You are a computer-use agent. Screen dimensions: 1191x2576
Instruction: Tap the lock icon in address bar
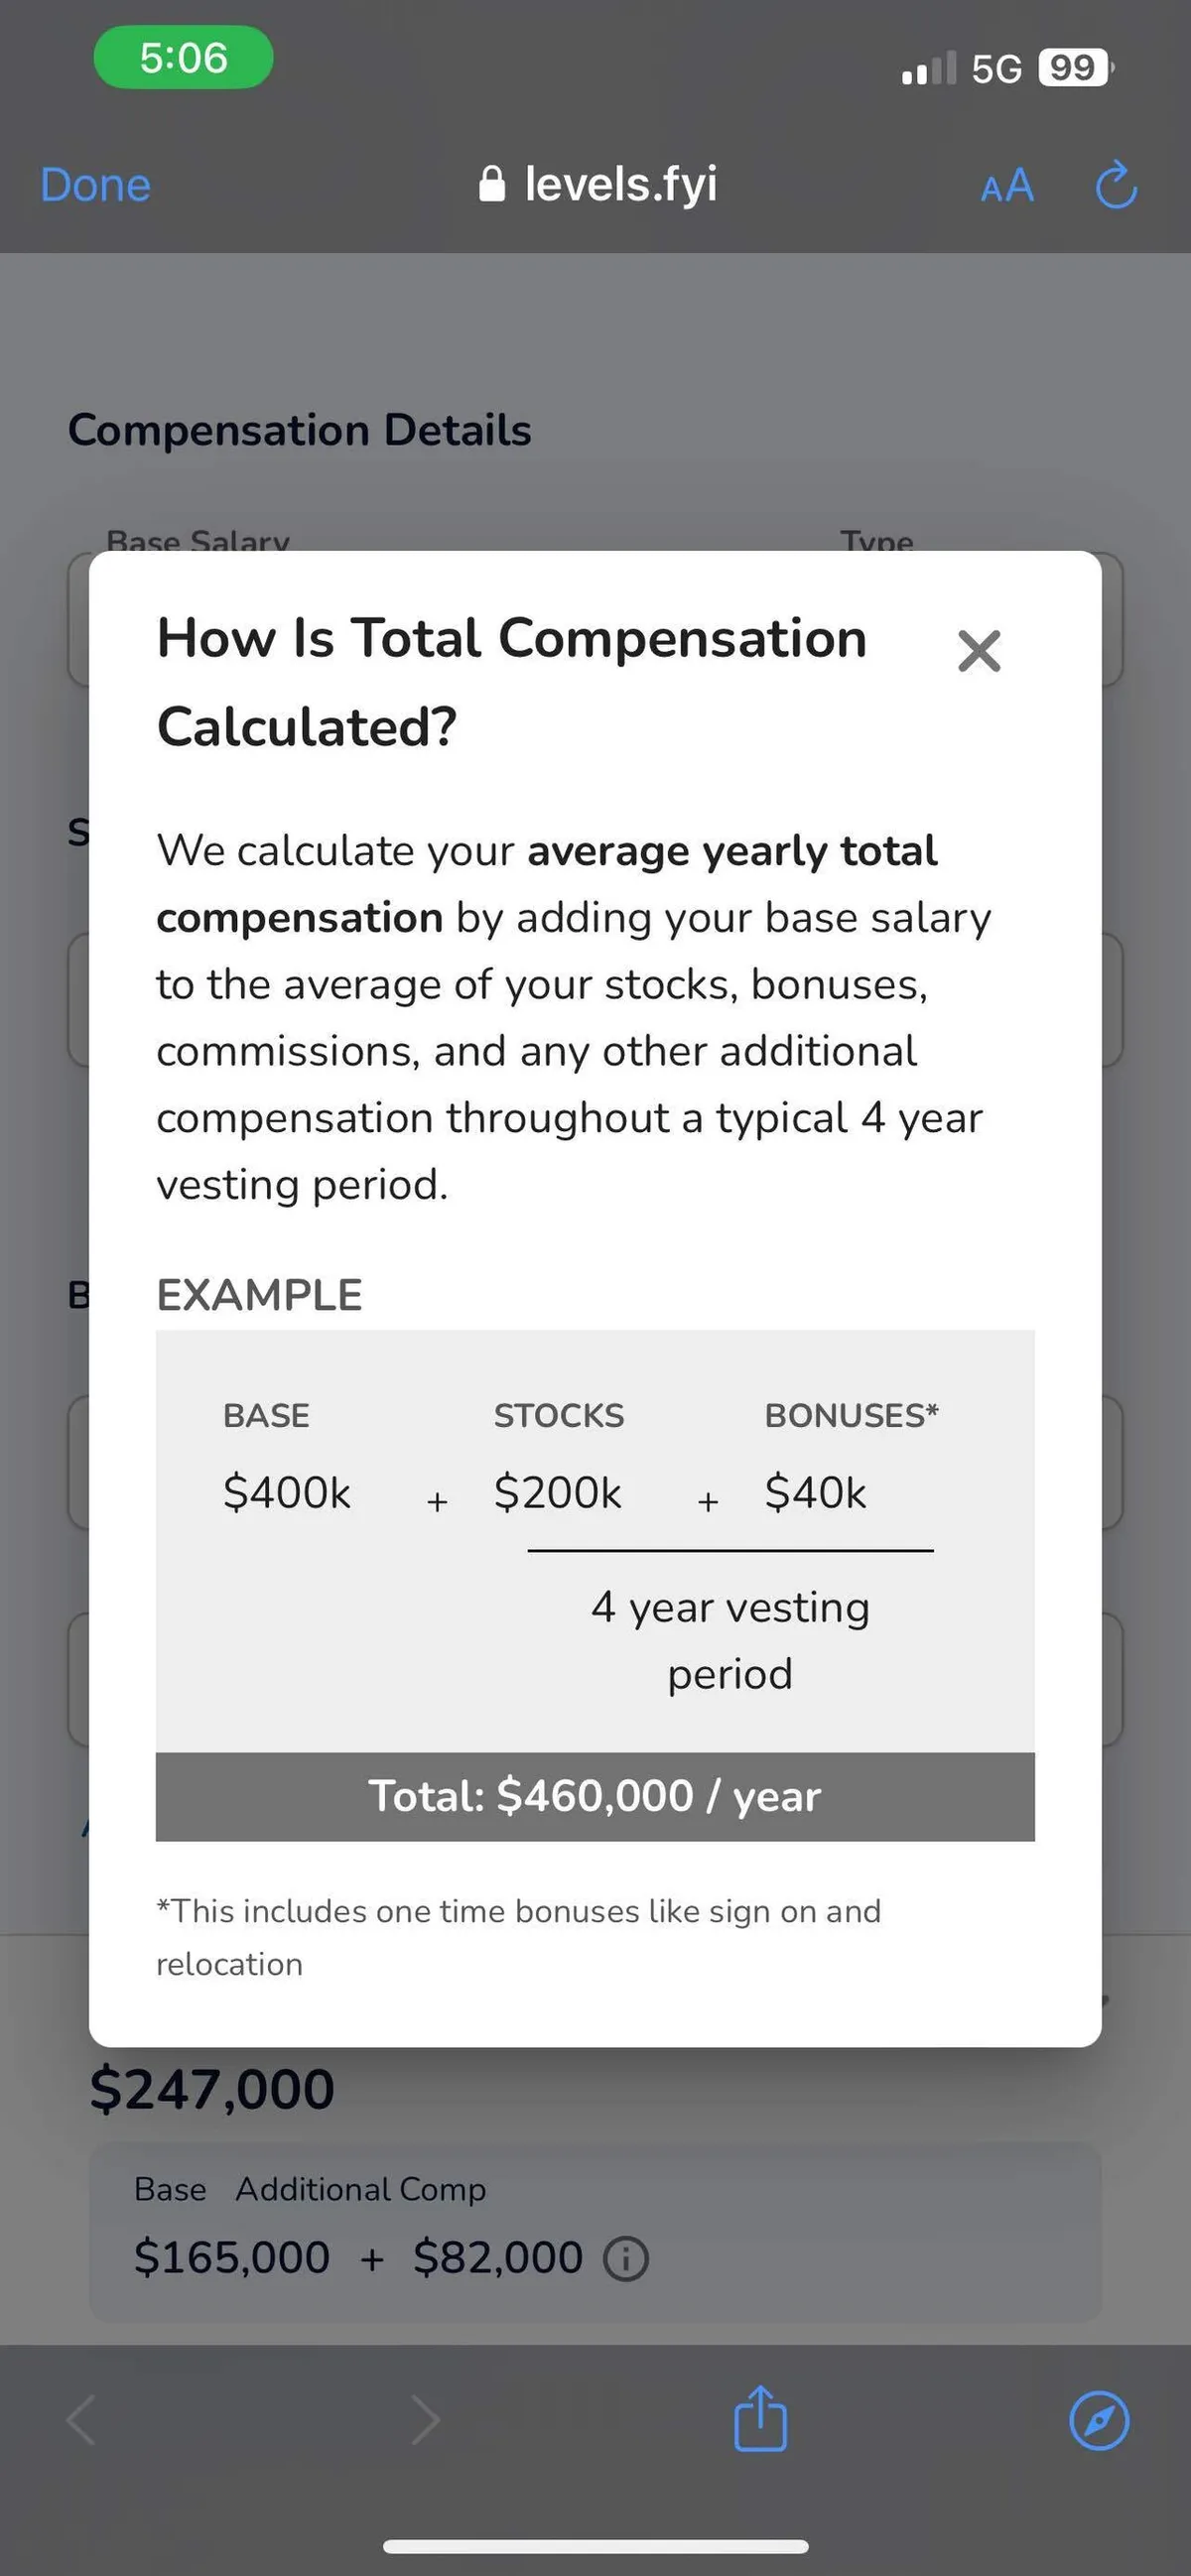[x=491, y=185]
